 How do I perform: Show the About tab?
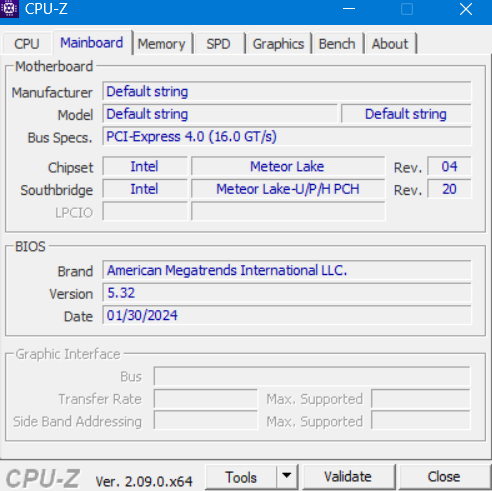390,44
